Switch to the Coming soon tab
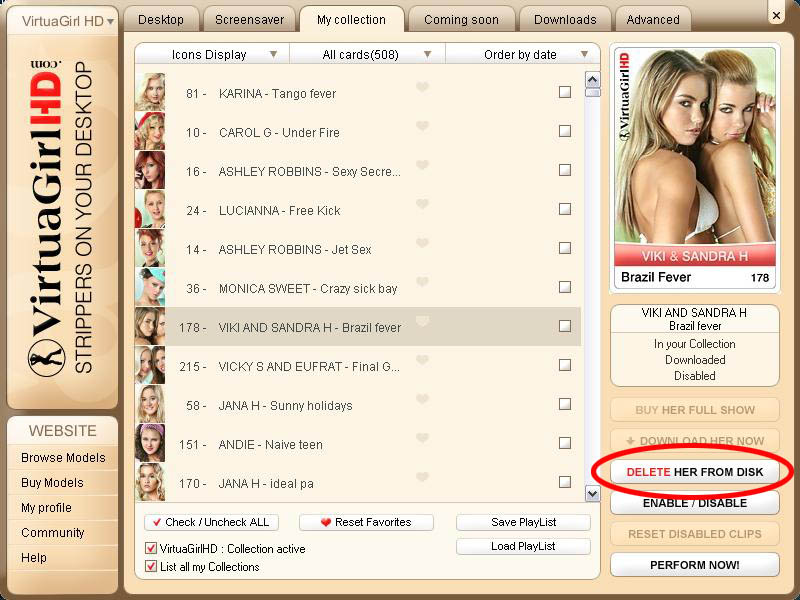The width and height of the screenshot is (800, 600). (460, 19)
